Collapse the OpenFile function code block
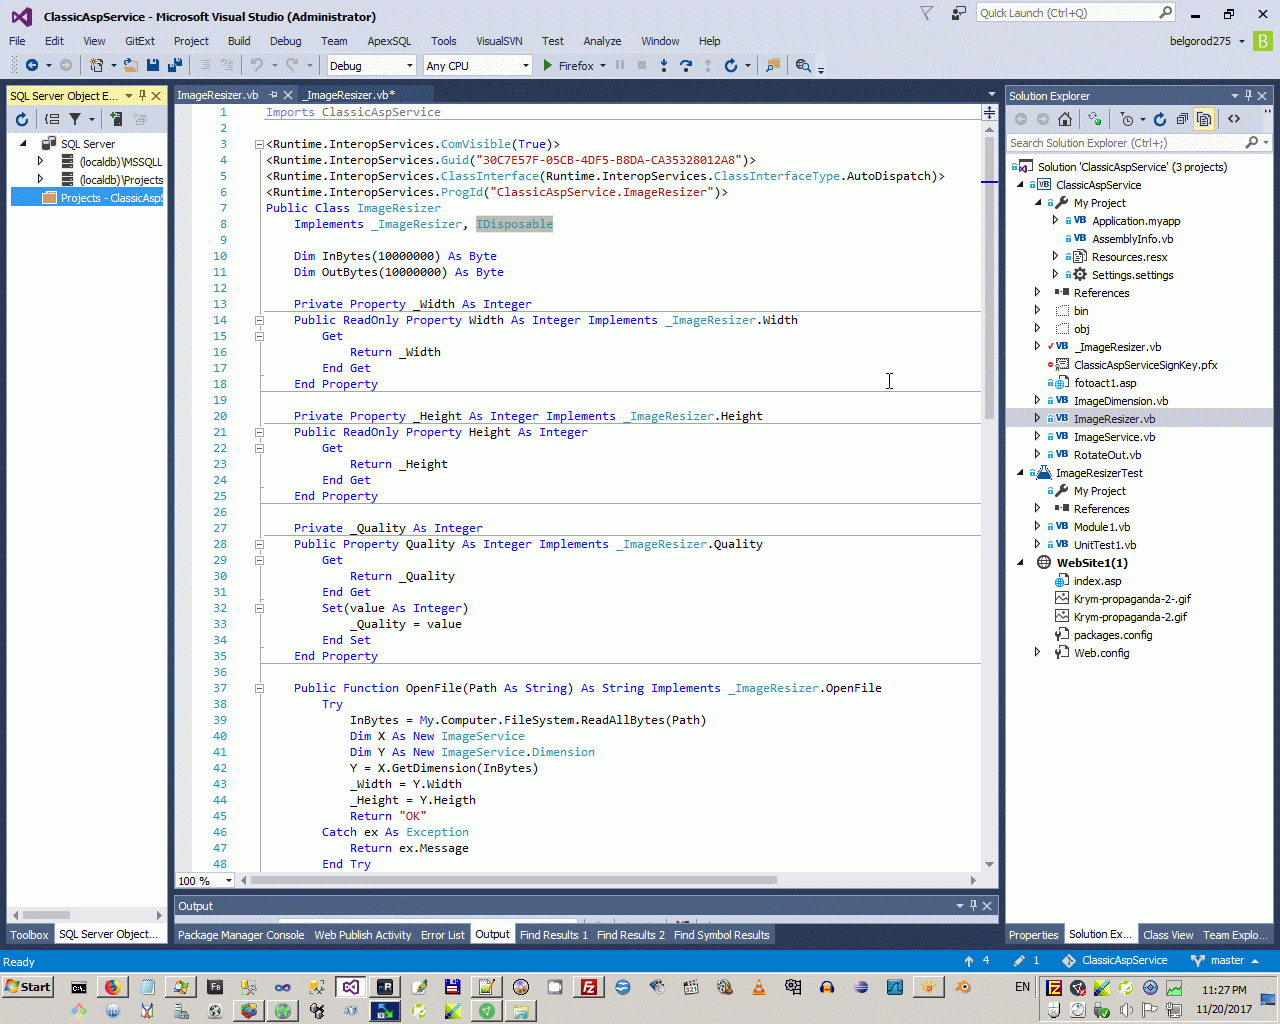This screenshot has width=1280, height=1024. (259, 688)
